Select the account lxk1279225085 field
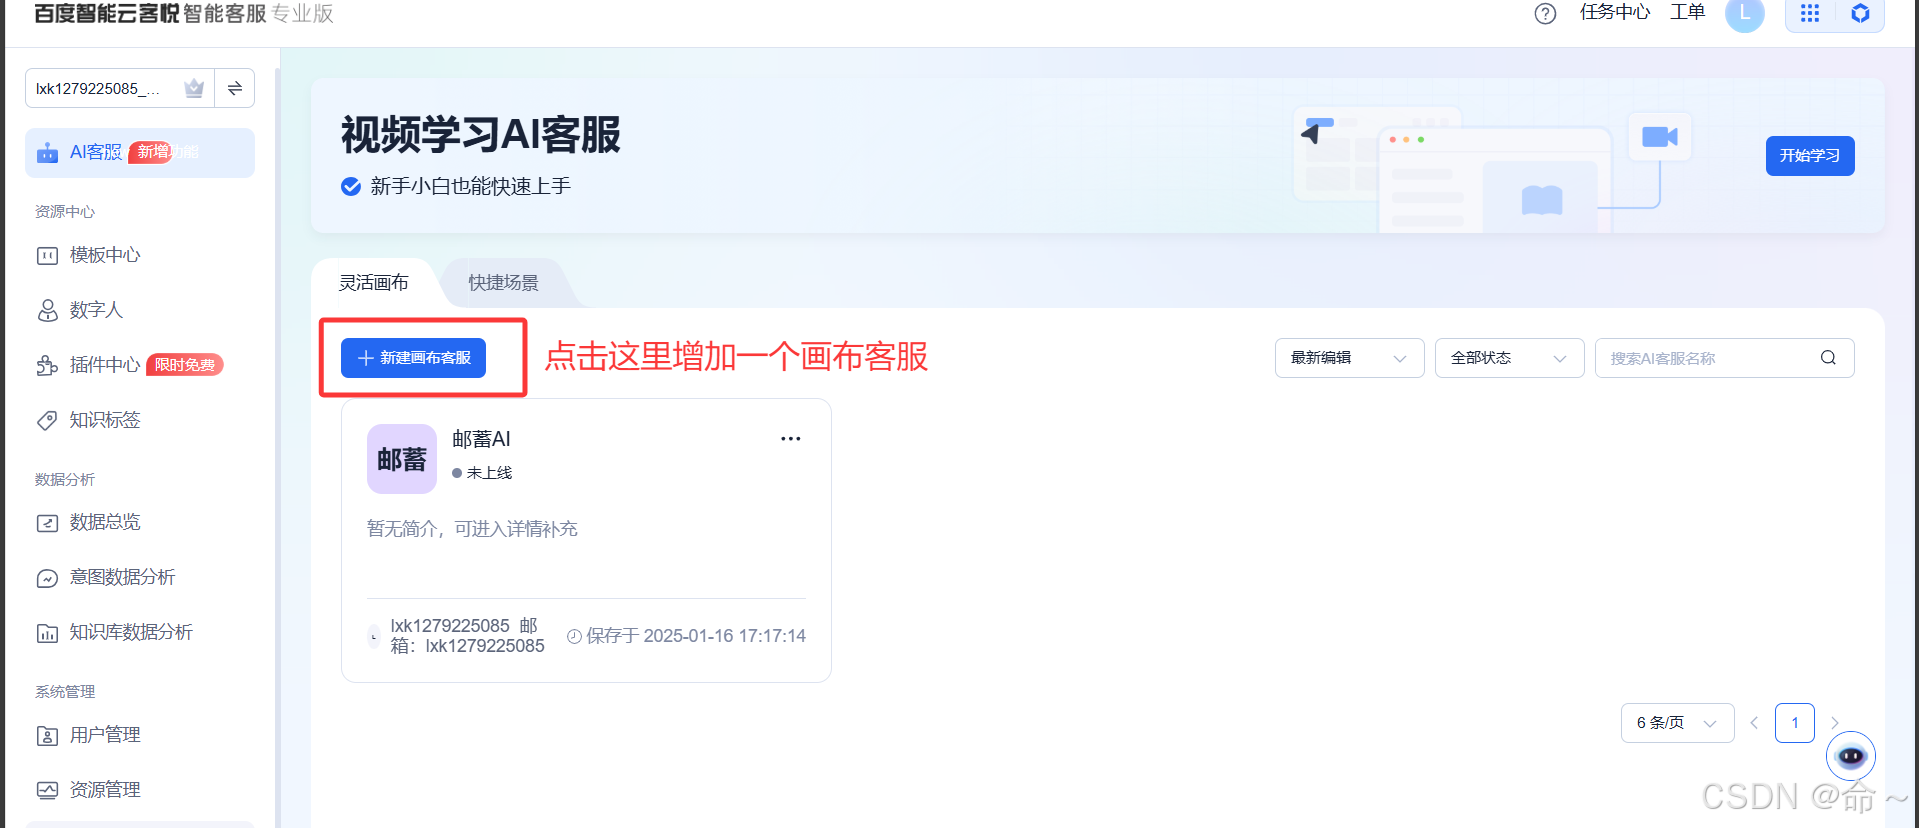This screenshot has height=828, width=1919. coord(120,88)
